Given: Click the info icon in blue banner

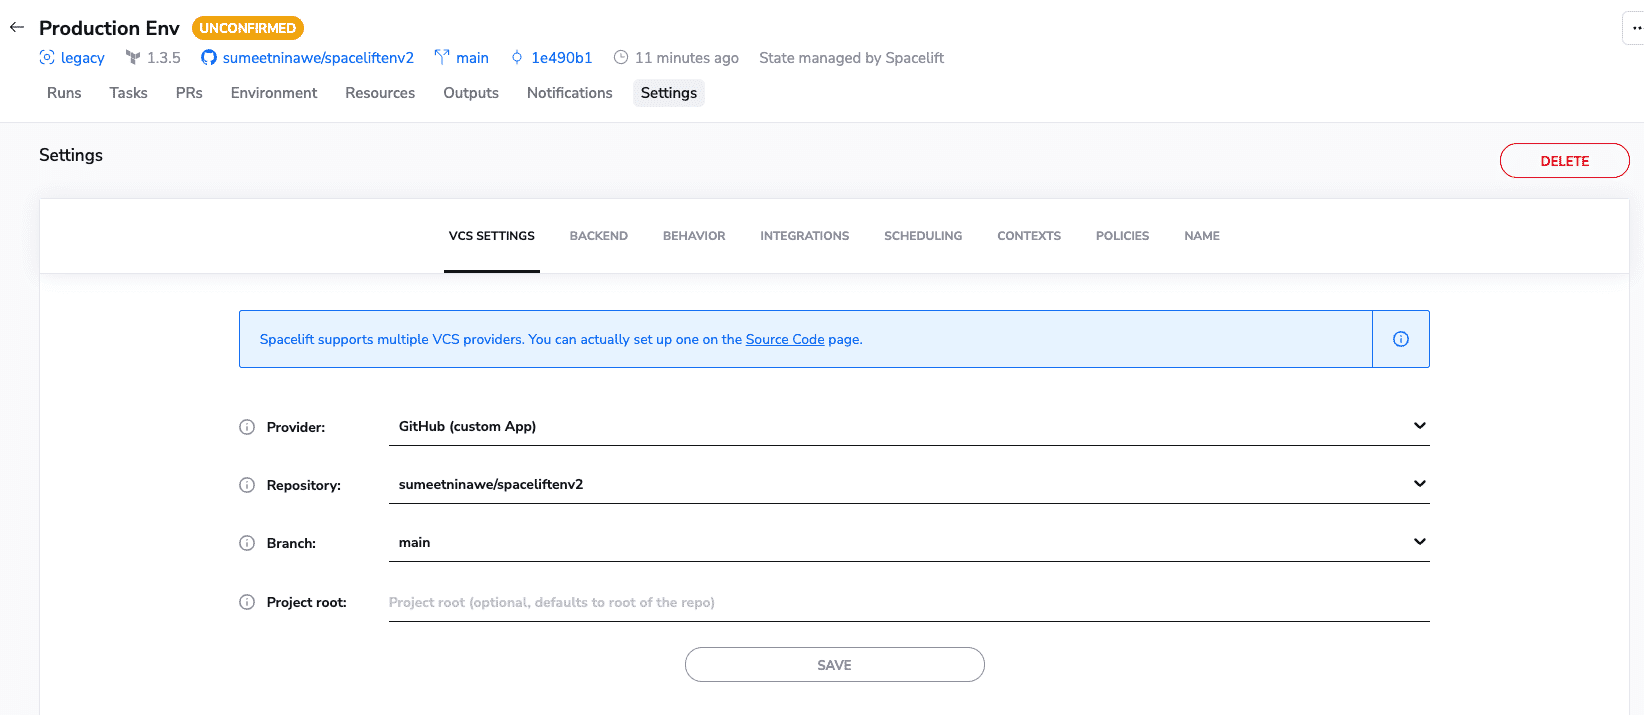Looking at the screenshot, I should 1401,339.
